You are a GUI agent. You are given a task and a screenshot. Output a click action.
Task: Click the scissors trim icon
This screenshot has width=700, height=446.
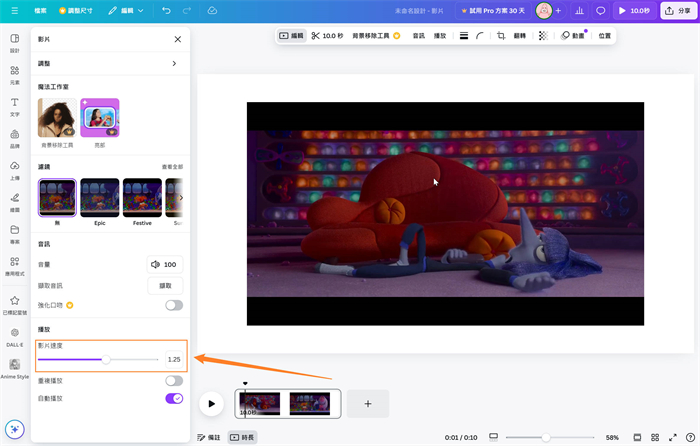click(316, 36)
